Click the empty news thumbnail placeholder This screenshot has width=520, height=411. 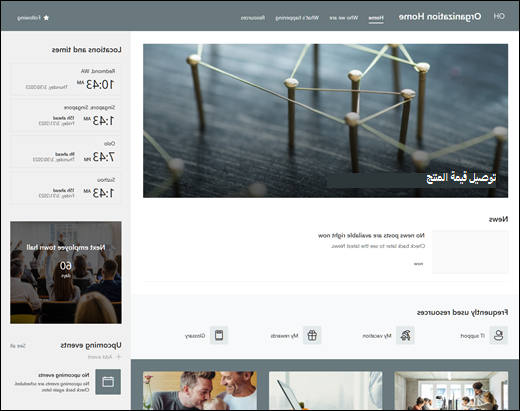470,252
